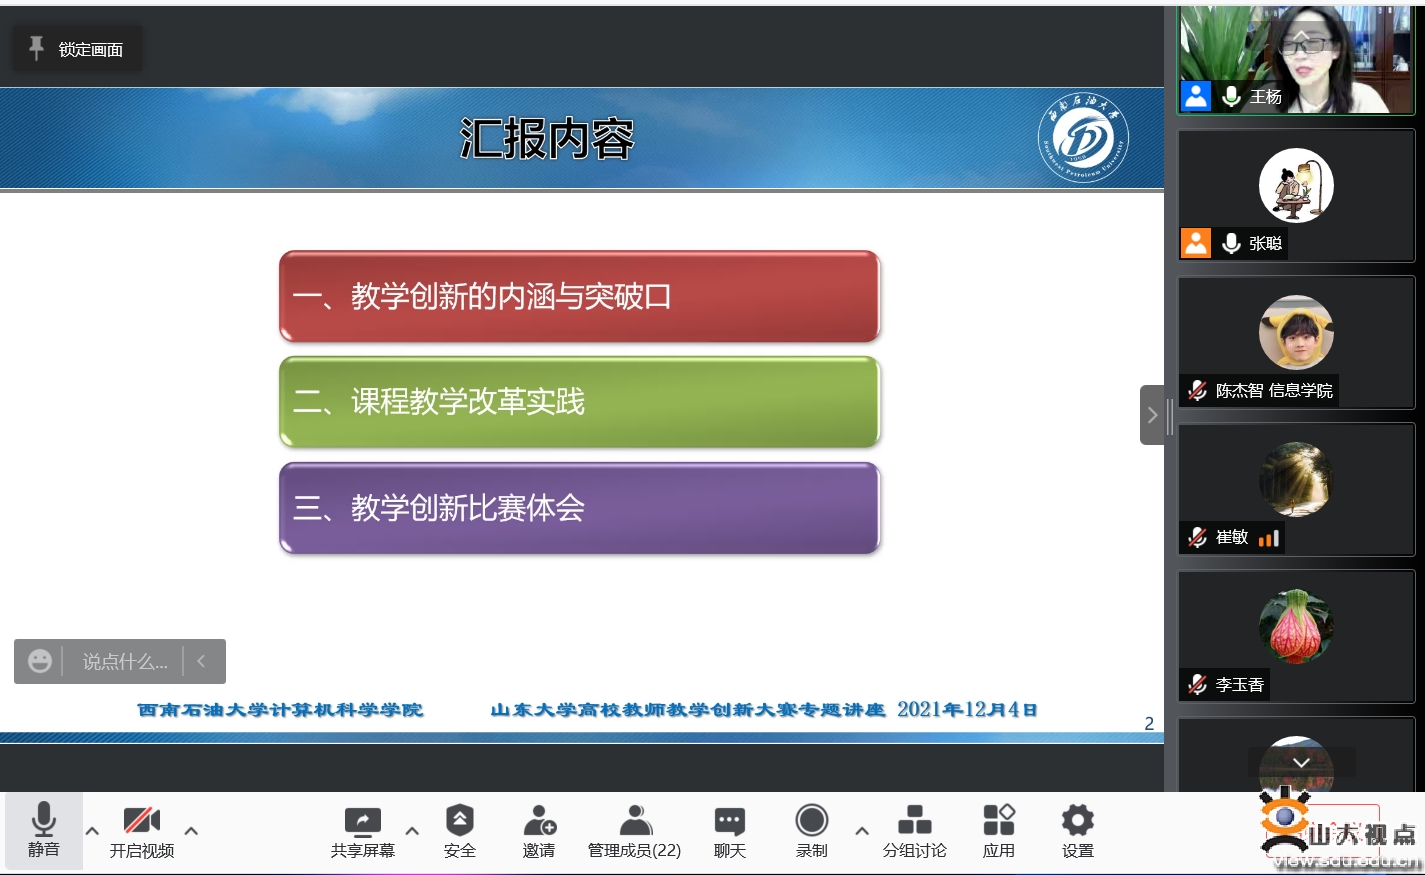This screenshot has width=1425, height=875.
Task: Toggle 锁定画面 pin at top left
Action: point(77,49)
